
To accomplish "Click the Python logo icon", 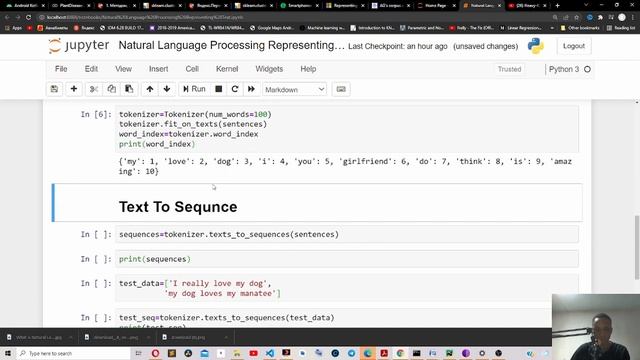I will pos(536,46).
